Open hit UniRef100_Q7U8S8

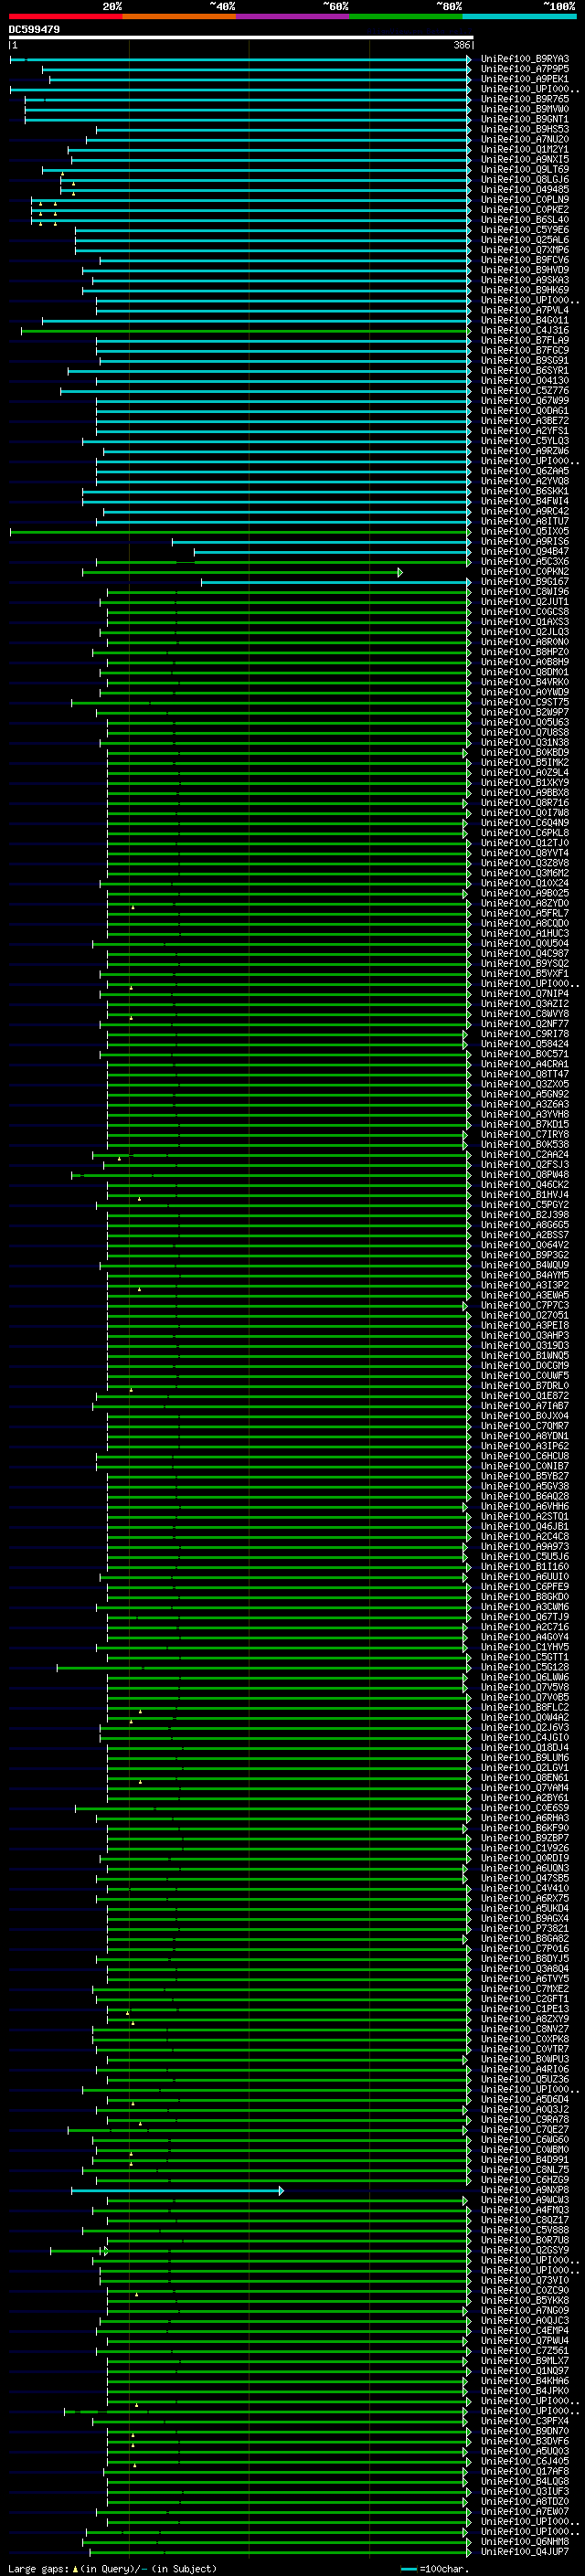(x=524, y=733)
